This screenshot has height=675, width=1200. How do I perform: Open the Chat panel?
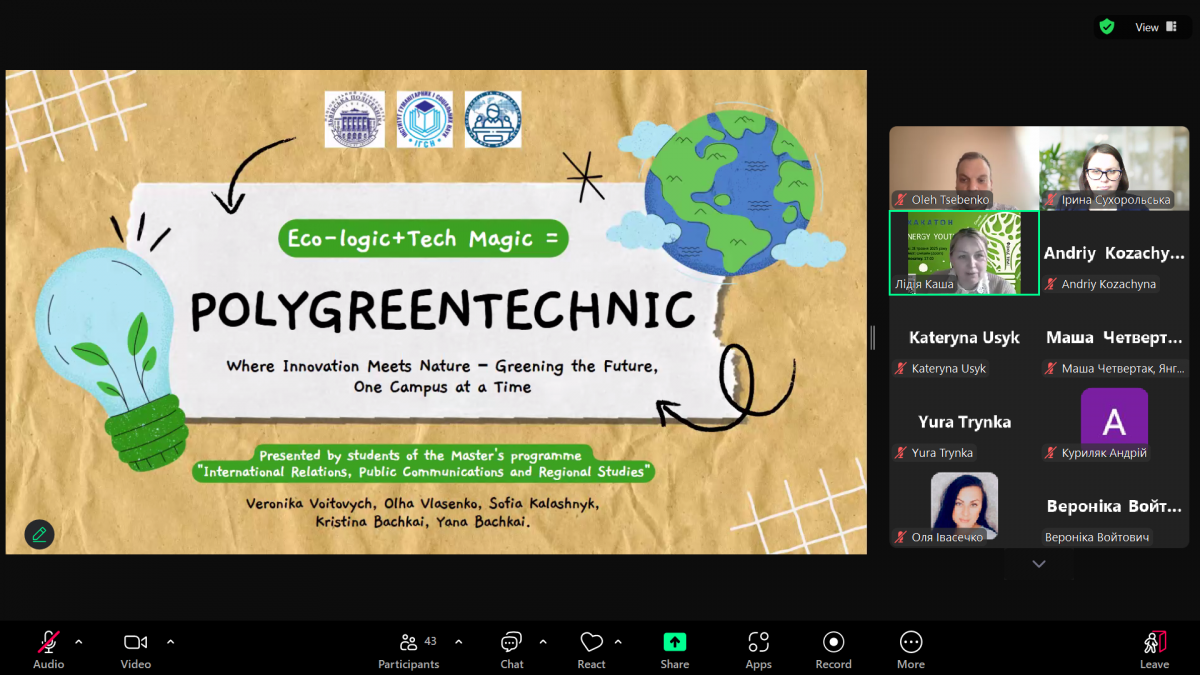coord(511,649)
